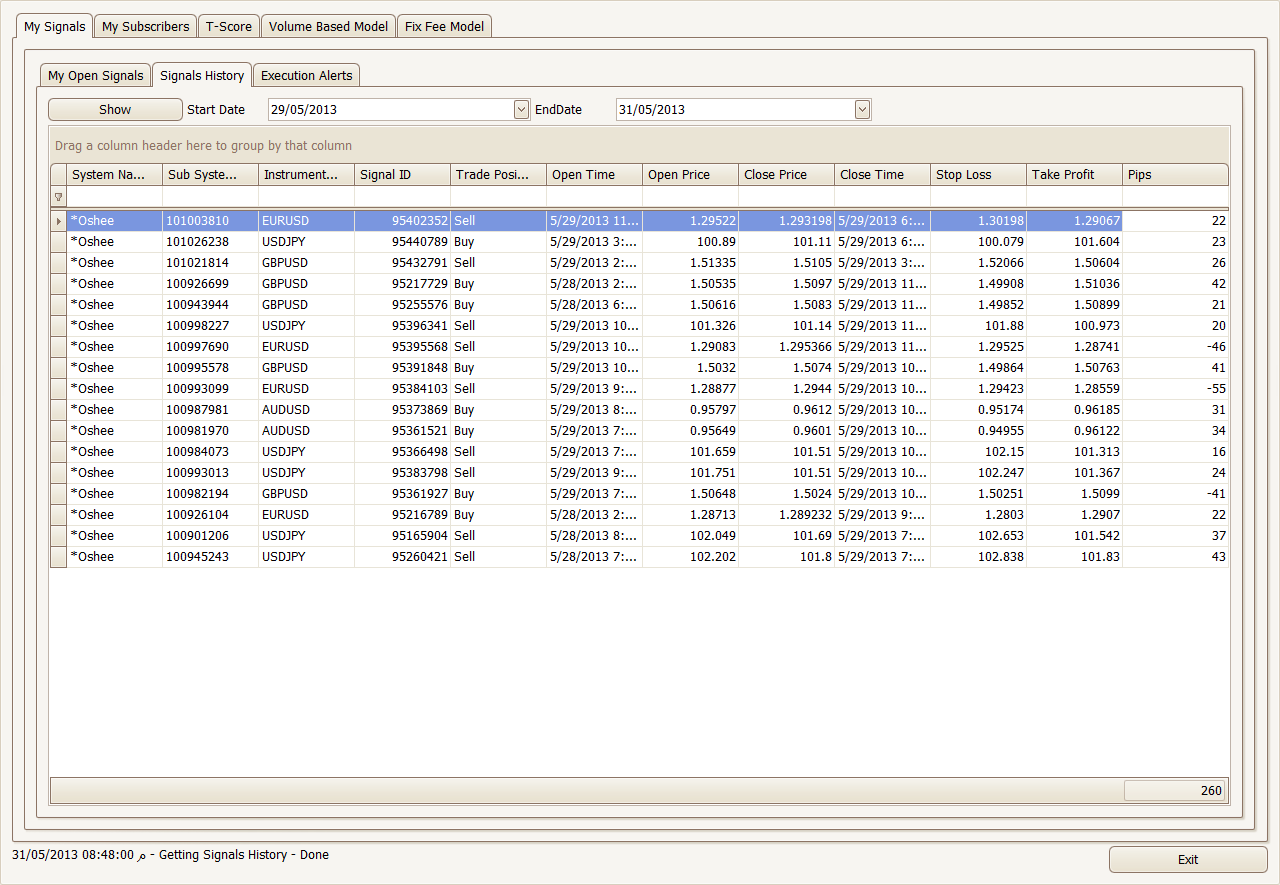1280x885 pixels.
Task: Click row selector for 100945243 row
Action: coord(58,557)
